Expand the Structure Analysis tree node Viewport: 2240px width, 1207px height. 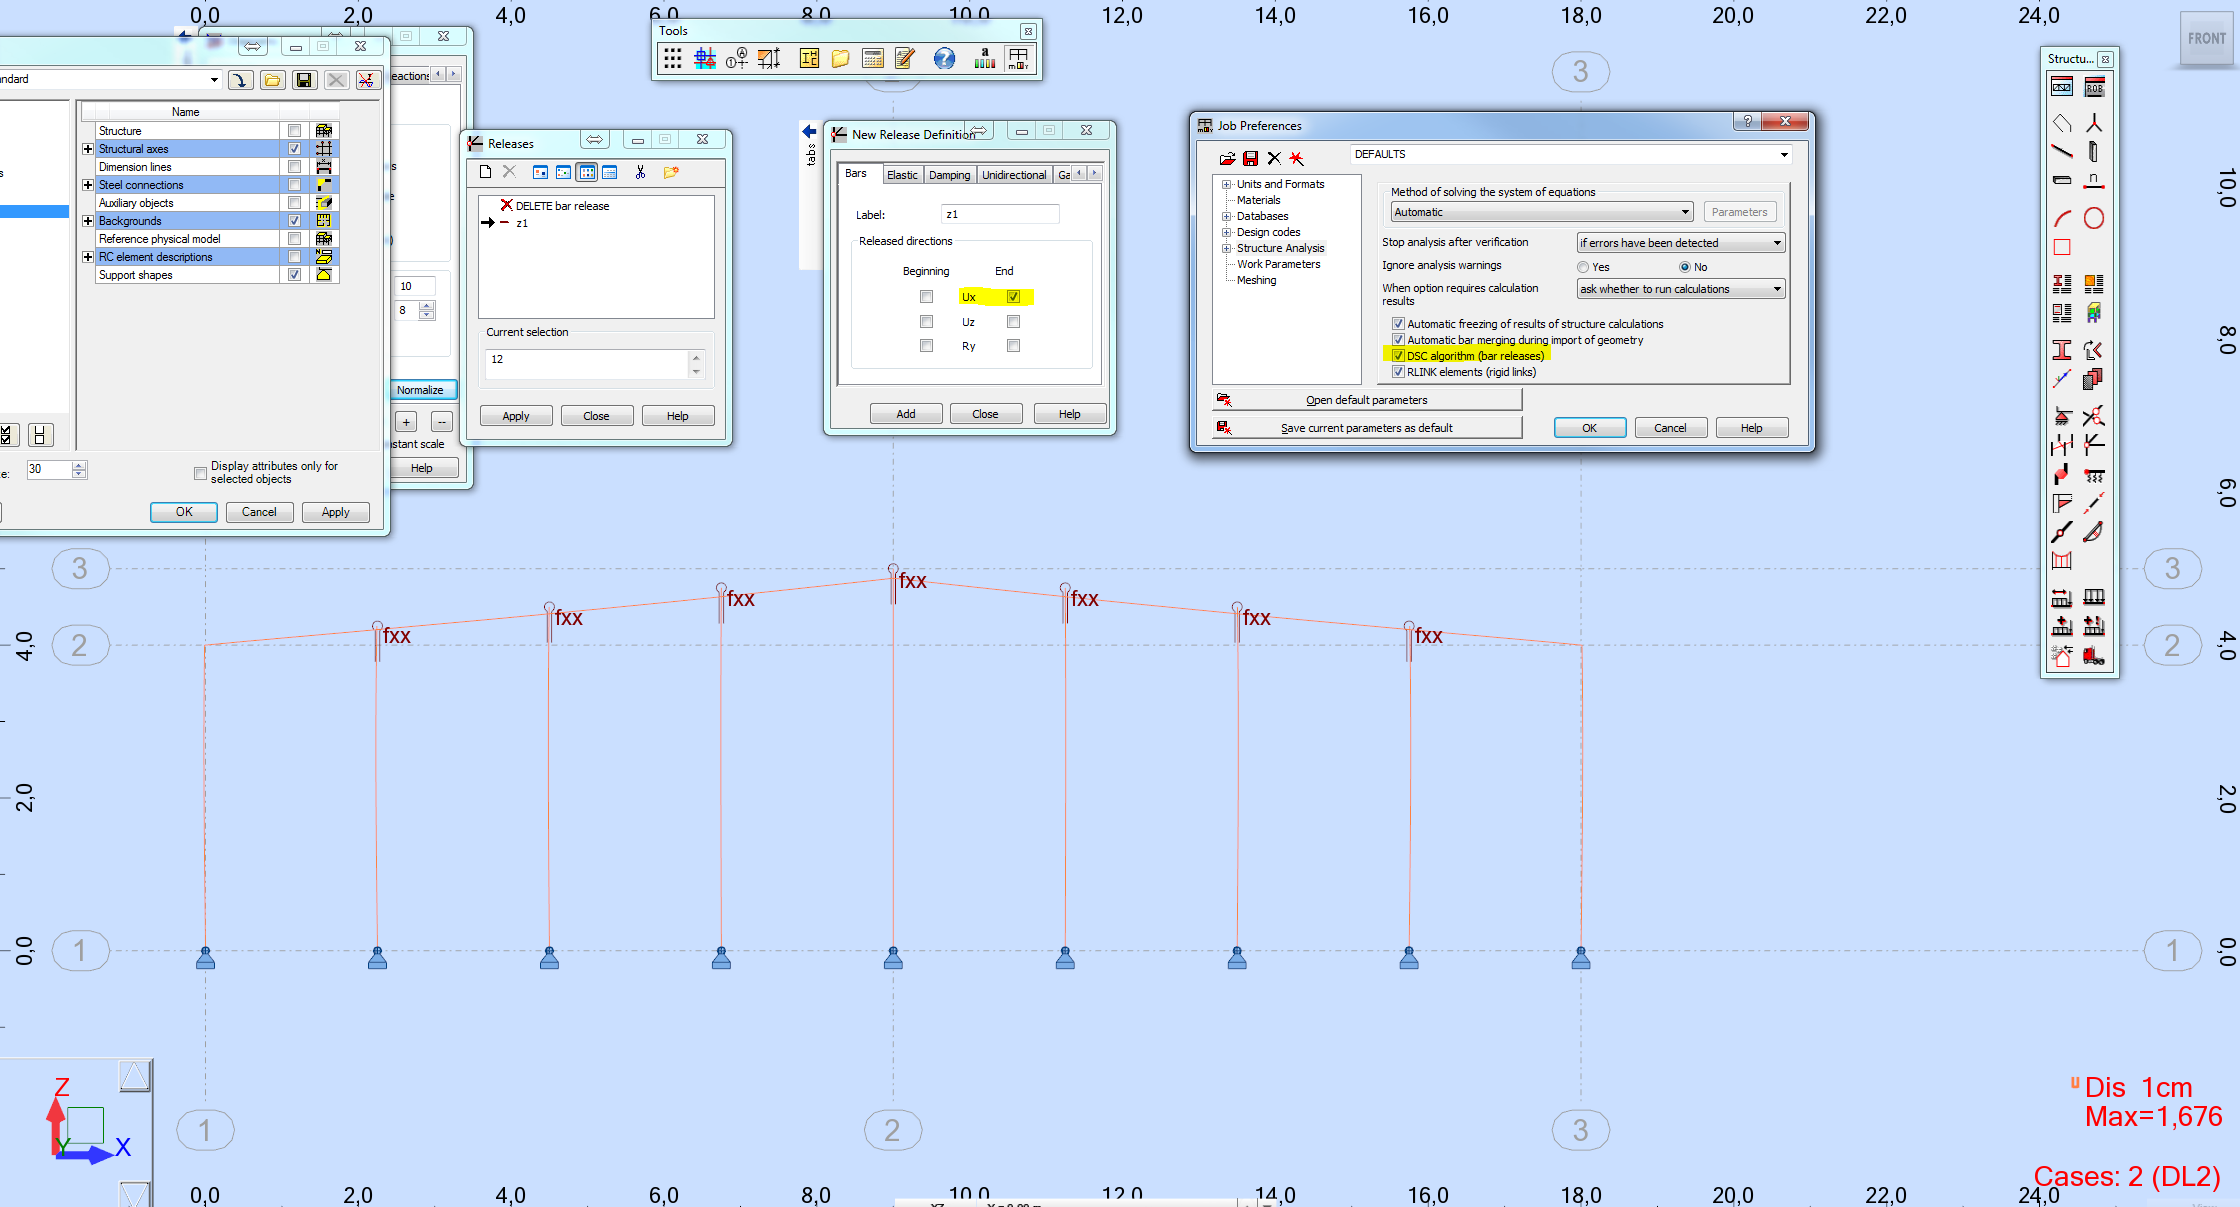(1227, 248)
